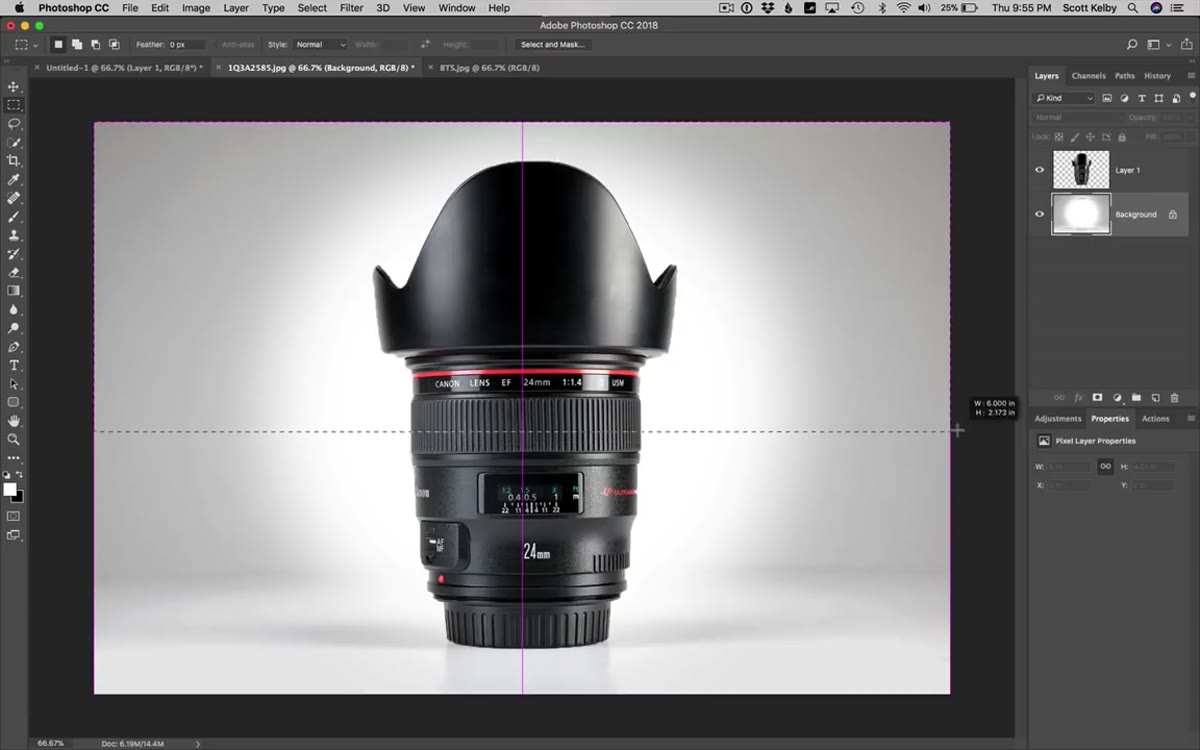The image size is (1200, 750).
Task: Click the zoom percentage field in status bar
Action: point(51,743)
